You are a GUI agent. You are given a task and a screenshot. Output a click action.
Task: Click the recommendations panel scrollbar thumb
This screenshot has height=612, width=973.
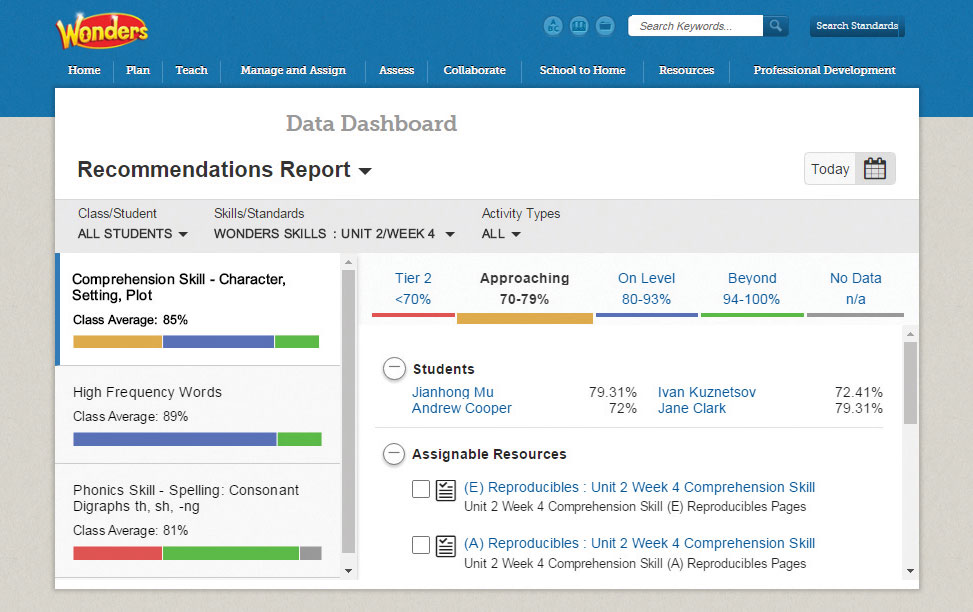910,383
